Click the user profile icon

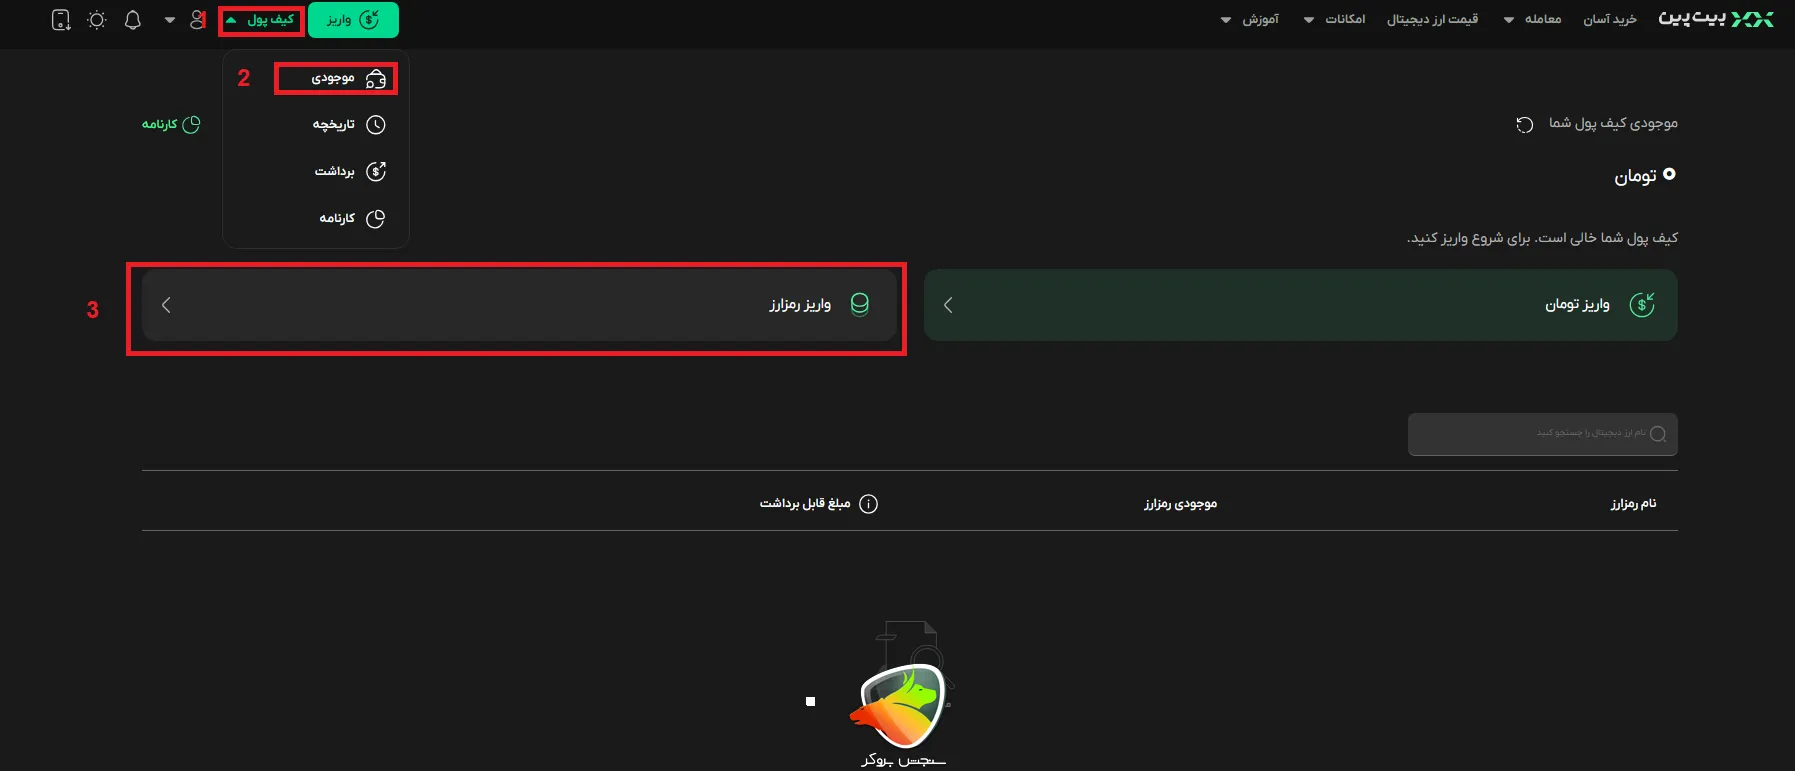point(197,20)
